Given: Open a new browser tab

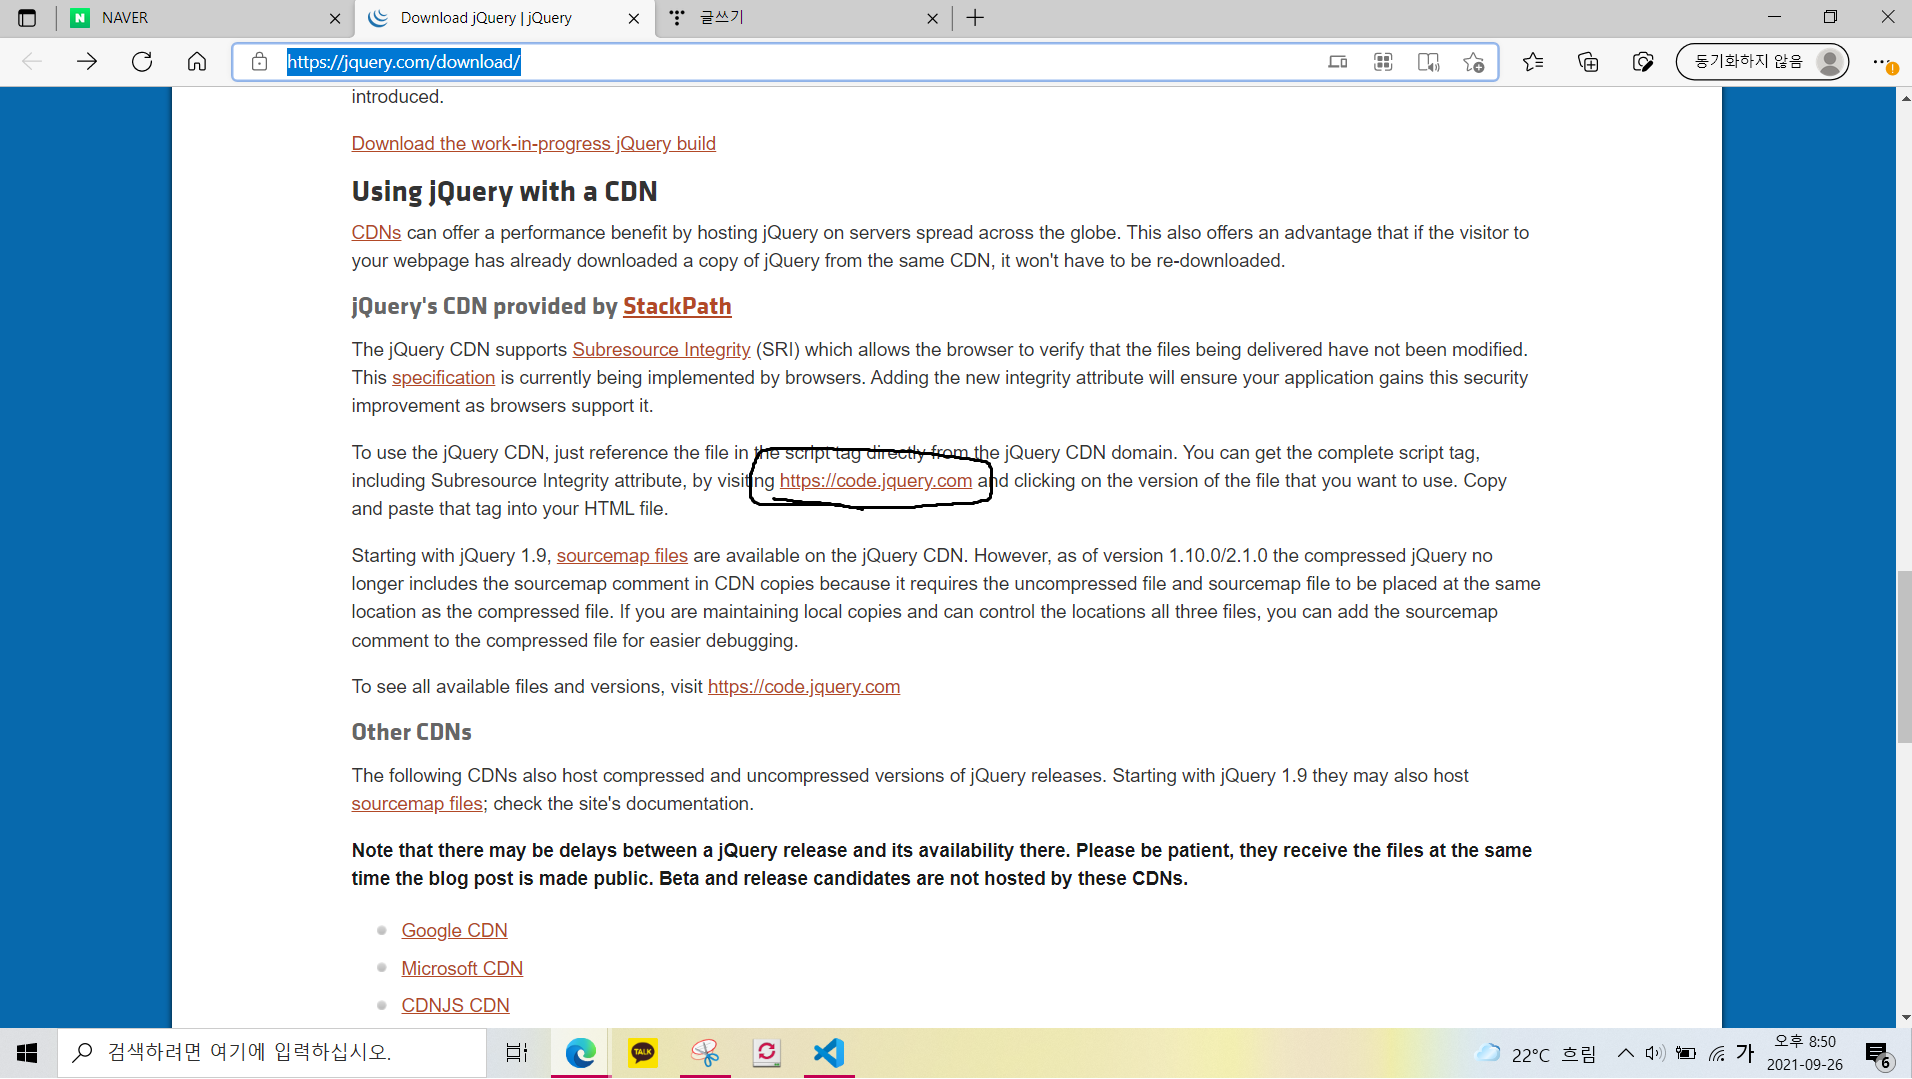Looking at the screenshot, I should 976,18.
